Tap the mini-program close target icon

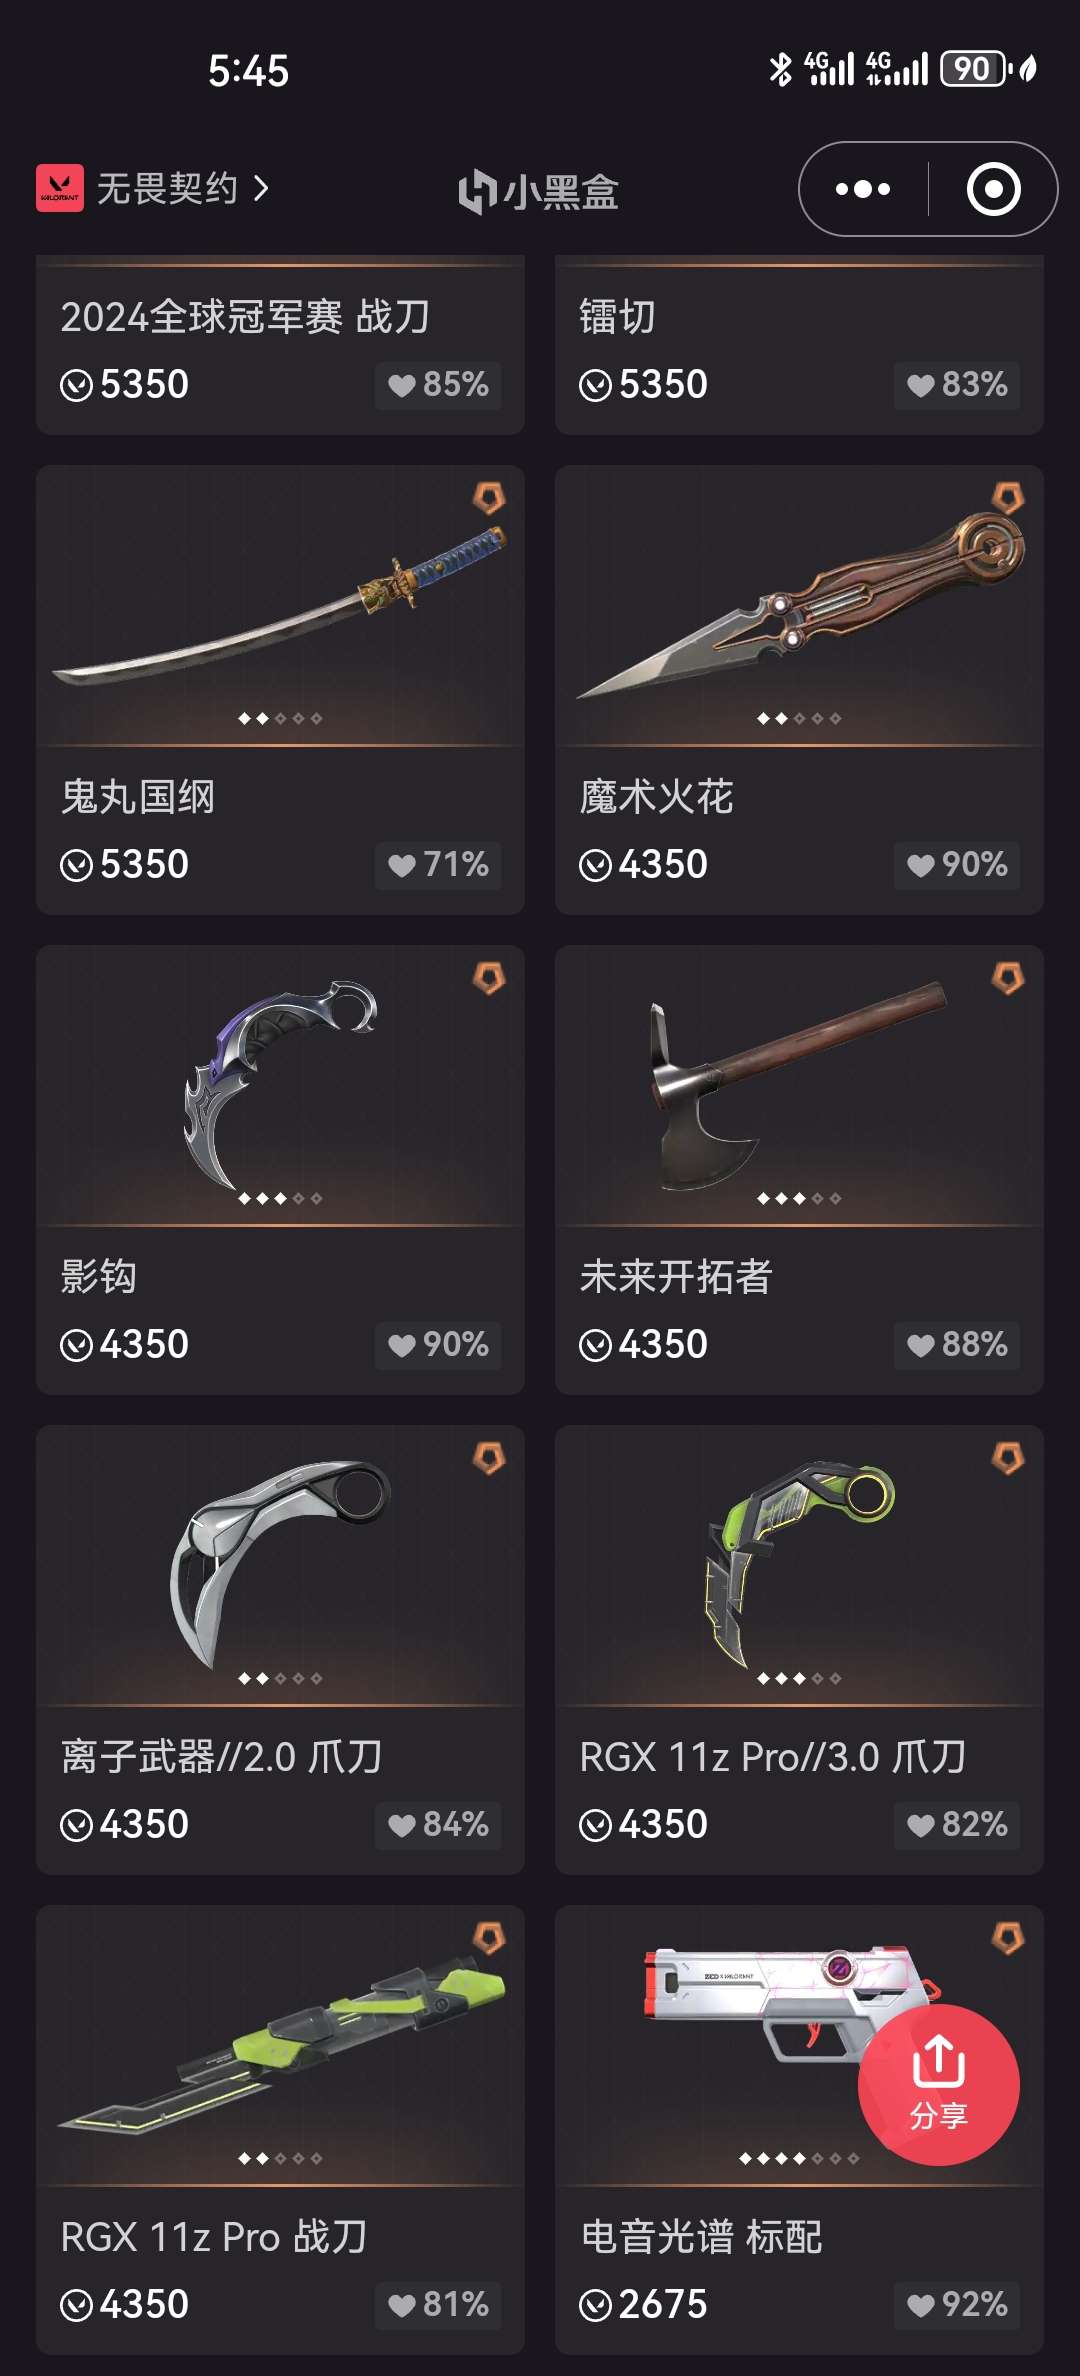coord(993,189)
